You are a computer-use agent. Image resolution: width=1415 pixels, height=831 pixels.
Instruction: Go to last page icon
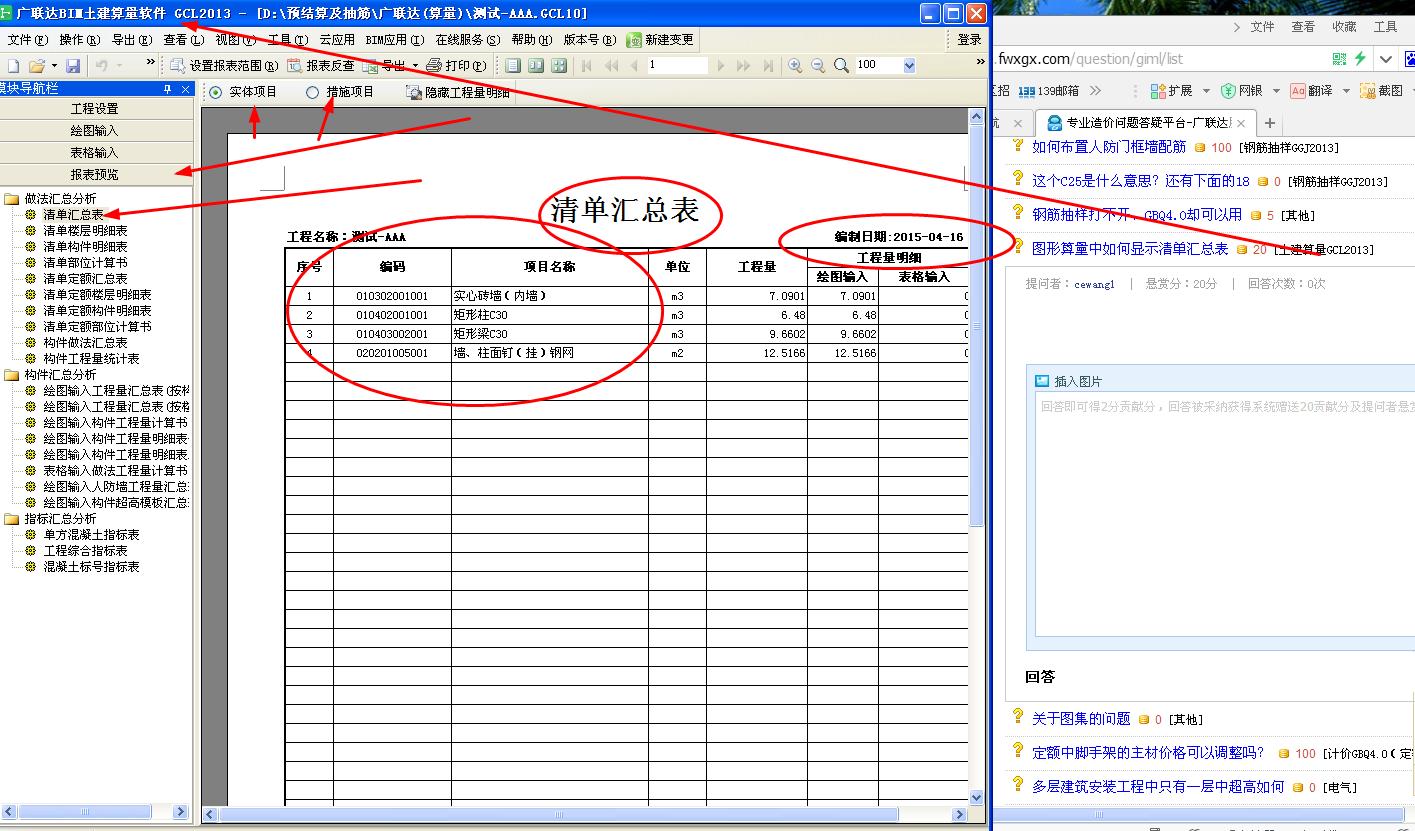(x=768, y=65)
